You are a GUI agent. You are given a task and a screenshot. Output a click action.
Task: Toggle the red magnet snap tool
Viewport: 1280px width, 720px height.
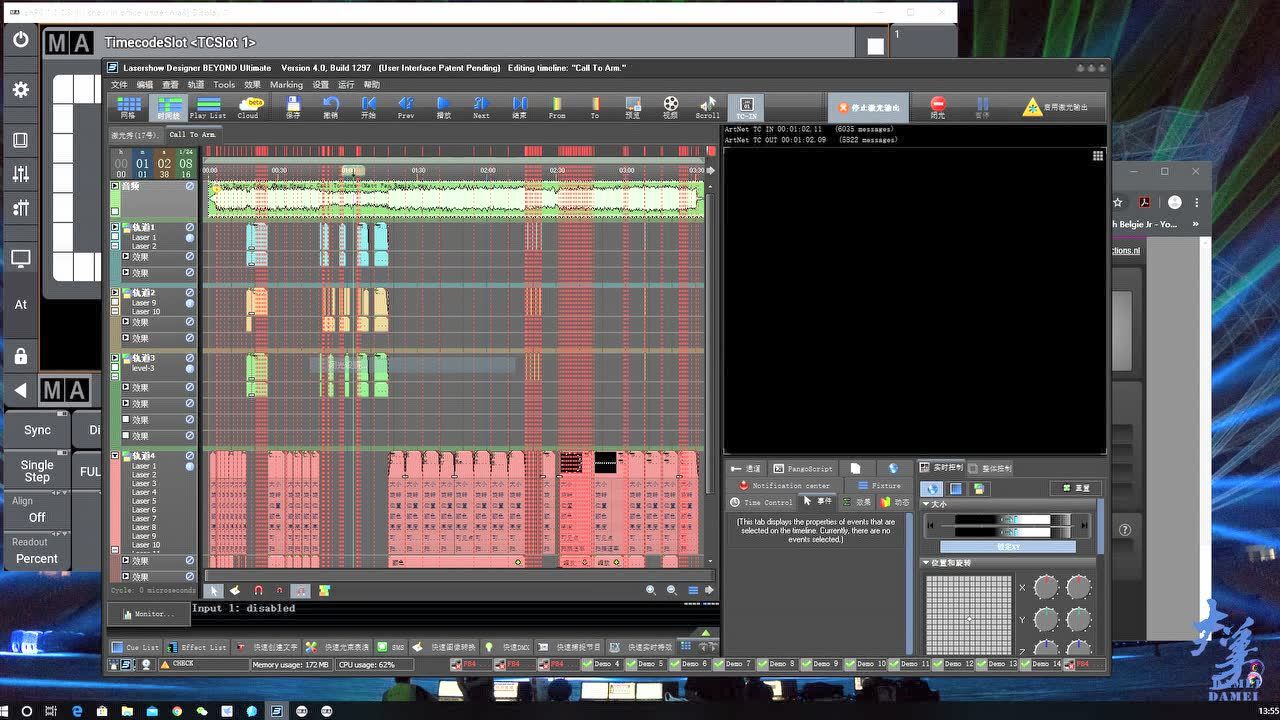[258, 591]
